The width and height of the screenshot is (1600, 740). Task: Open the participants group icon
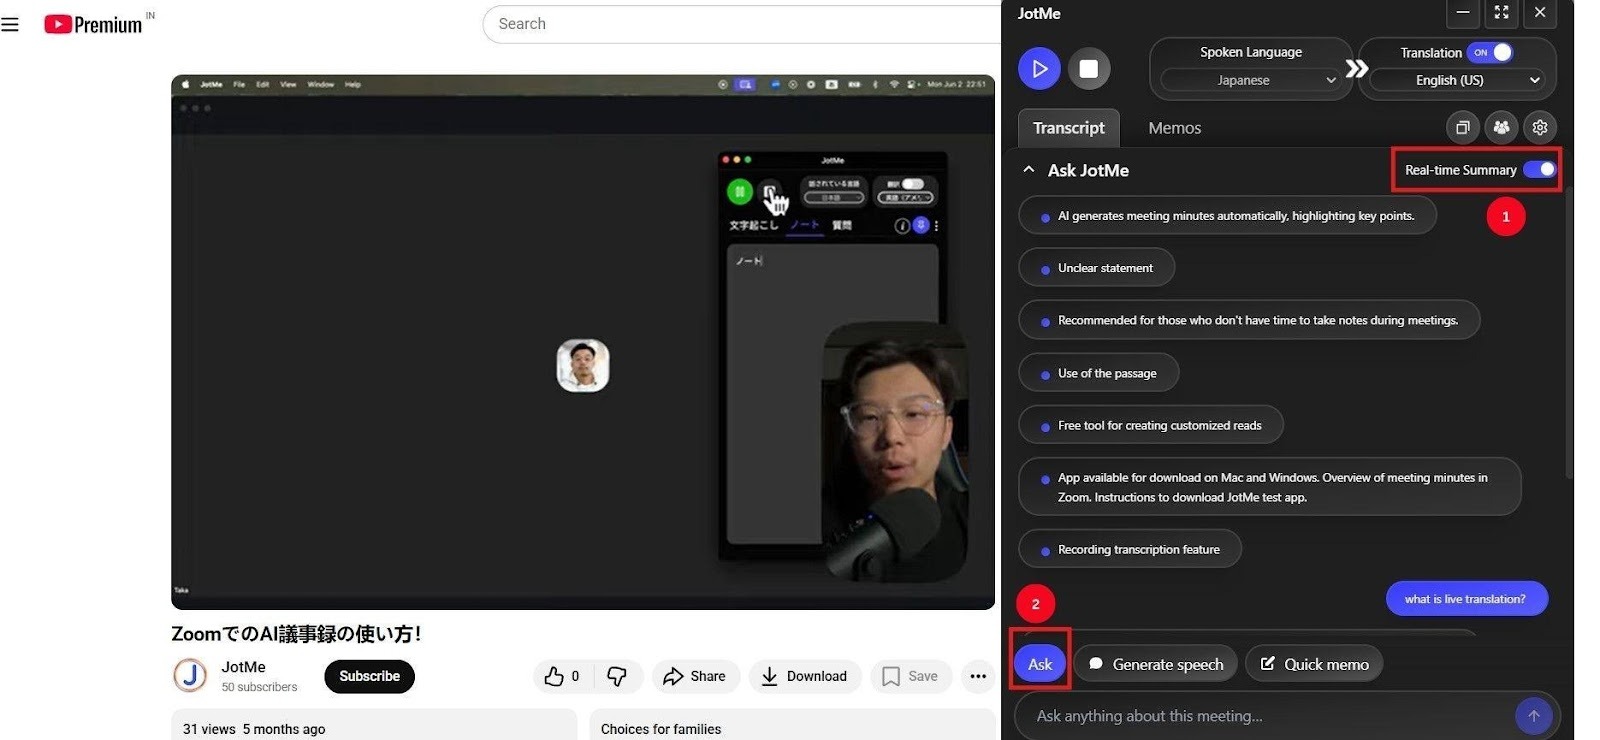pos(1501,127)
